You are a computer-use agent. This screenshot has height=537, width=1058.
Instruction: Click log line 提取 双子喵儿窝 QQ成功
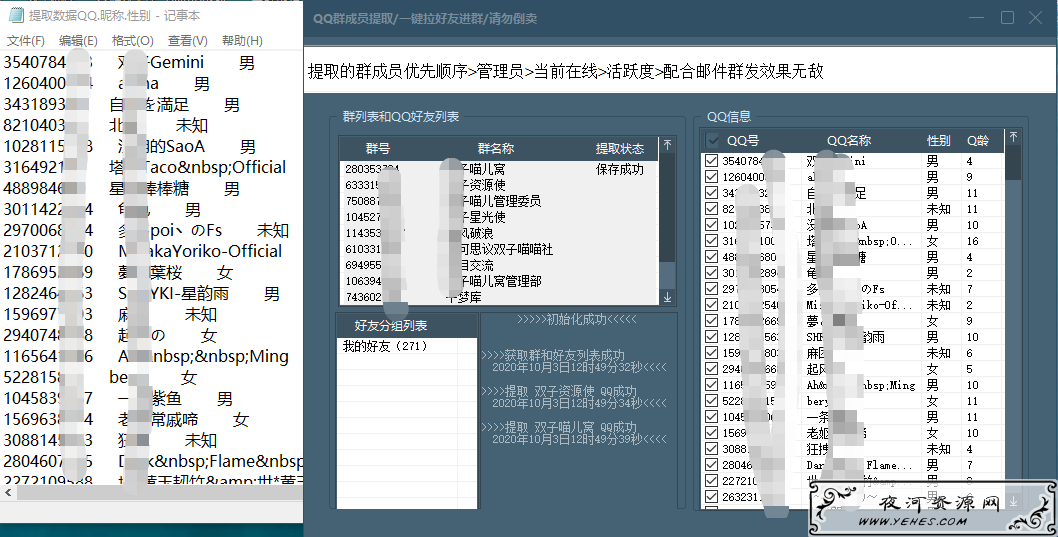559,427
